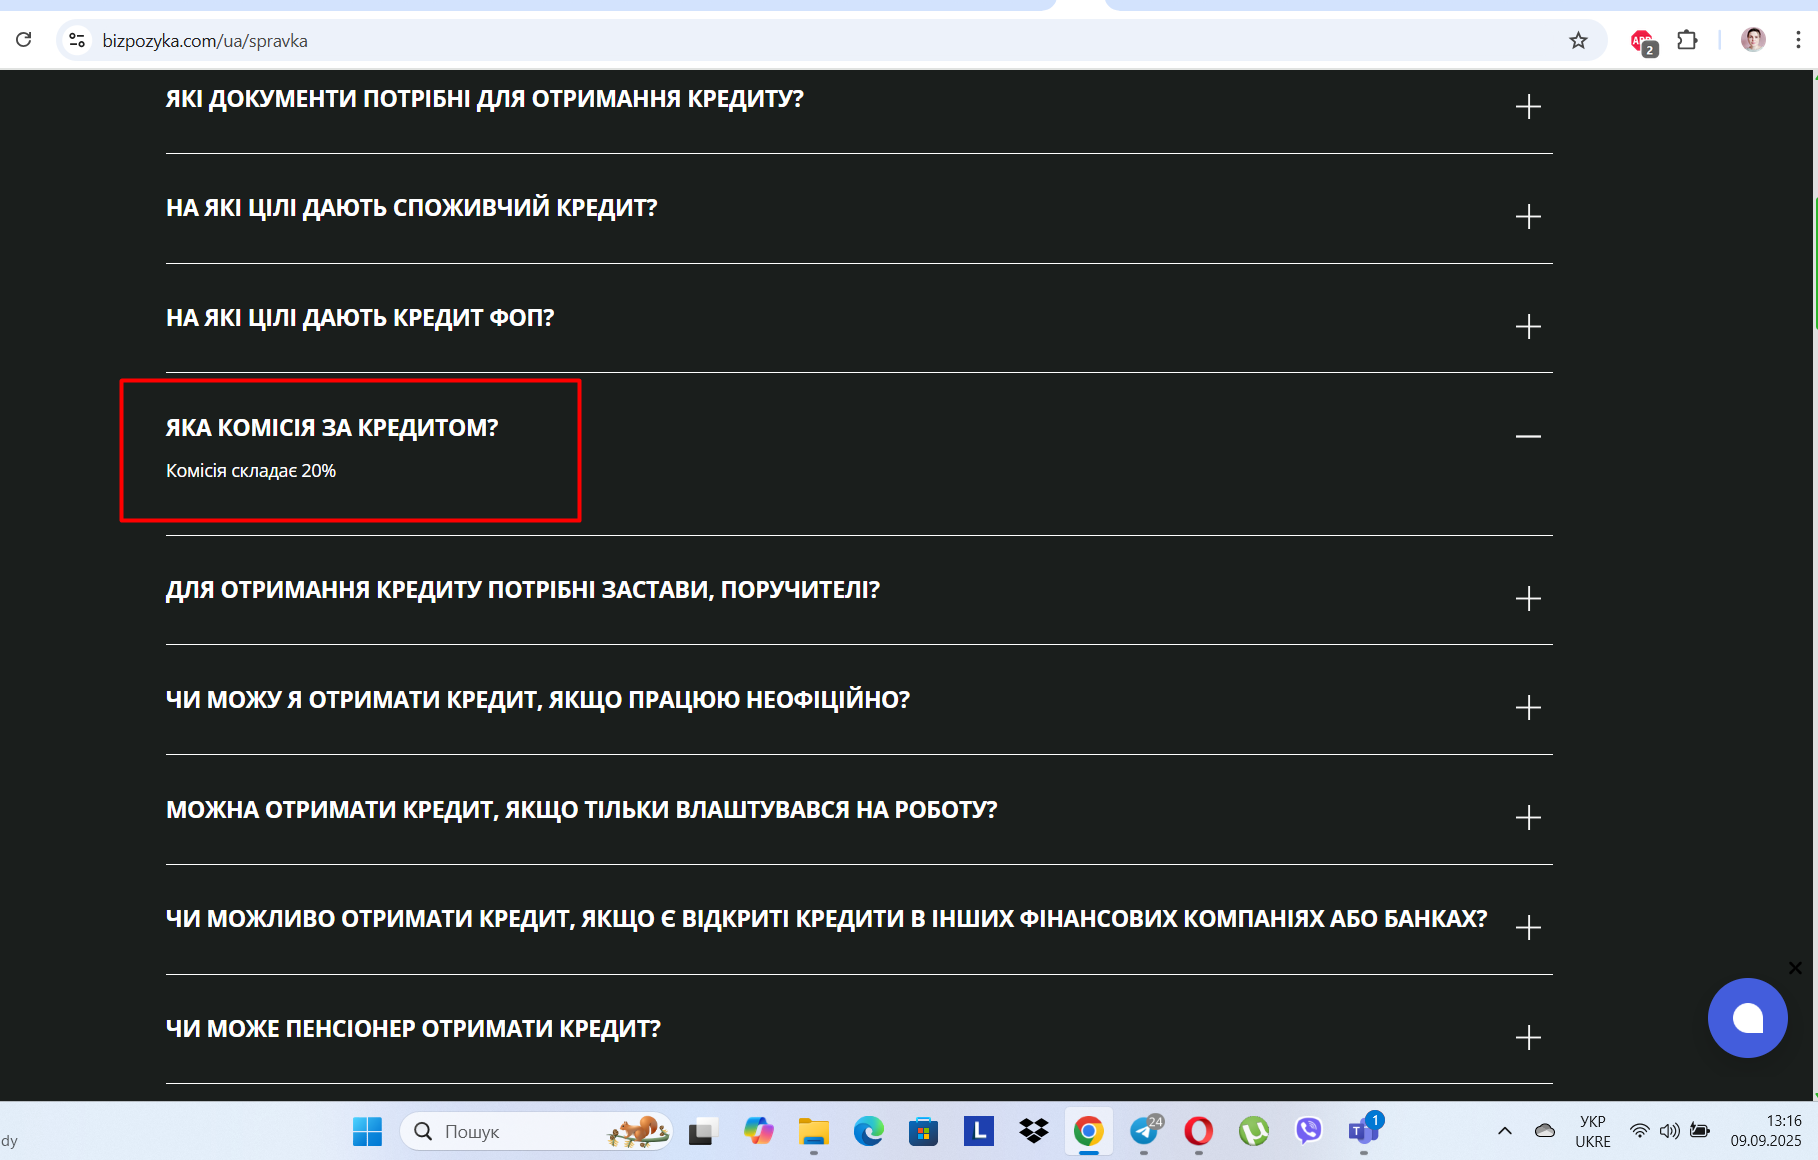
Task: Open the ad blocker extension icon
Action: click(x=1643, y=42)
